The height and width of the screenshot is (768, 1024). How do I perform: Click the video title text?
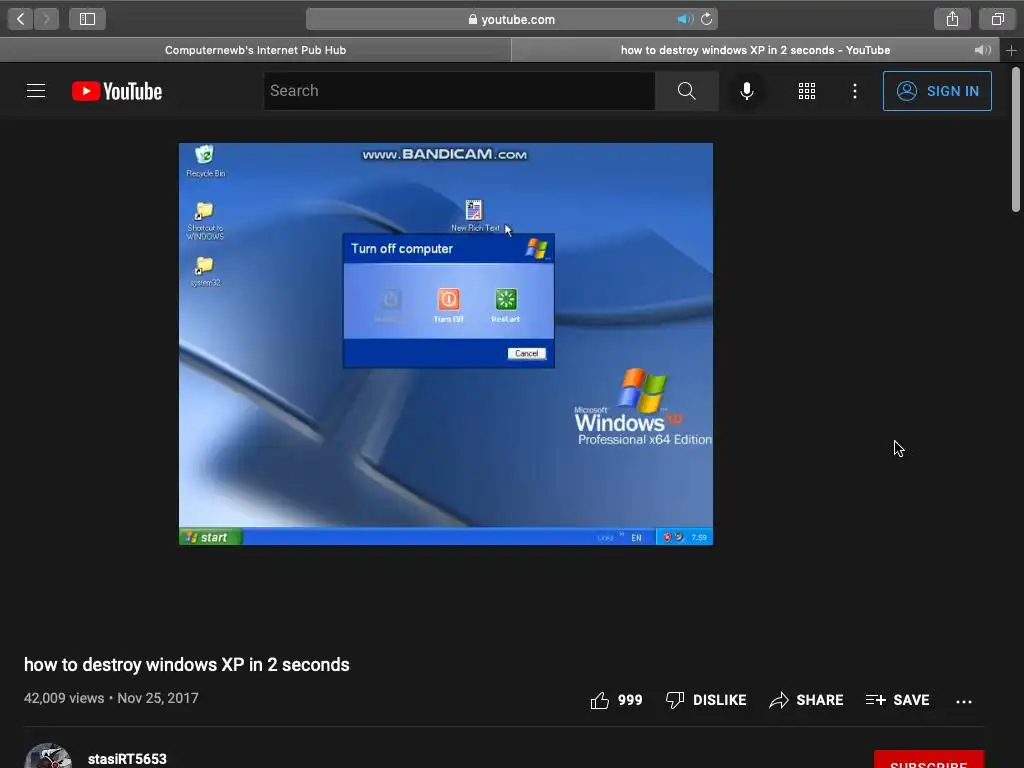click(x=187, y=665)
